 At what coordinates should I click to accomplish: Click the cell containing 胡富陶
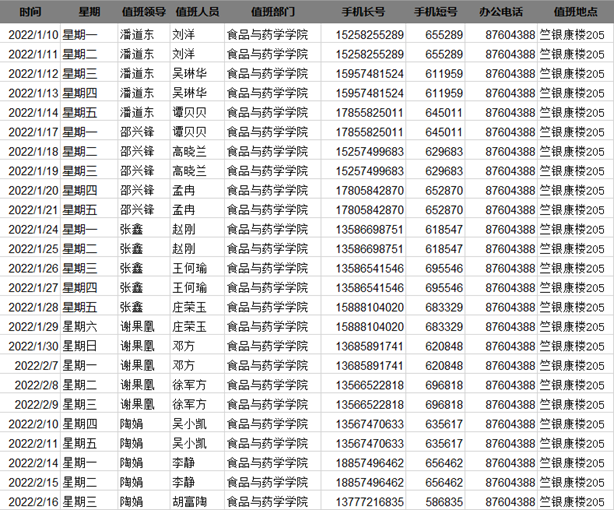[x=190, y=502]
